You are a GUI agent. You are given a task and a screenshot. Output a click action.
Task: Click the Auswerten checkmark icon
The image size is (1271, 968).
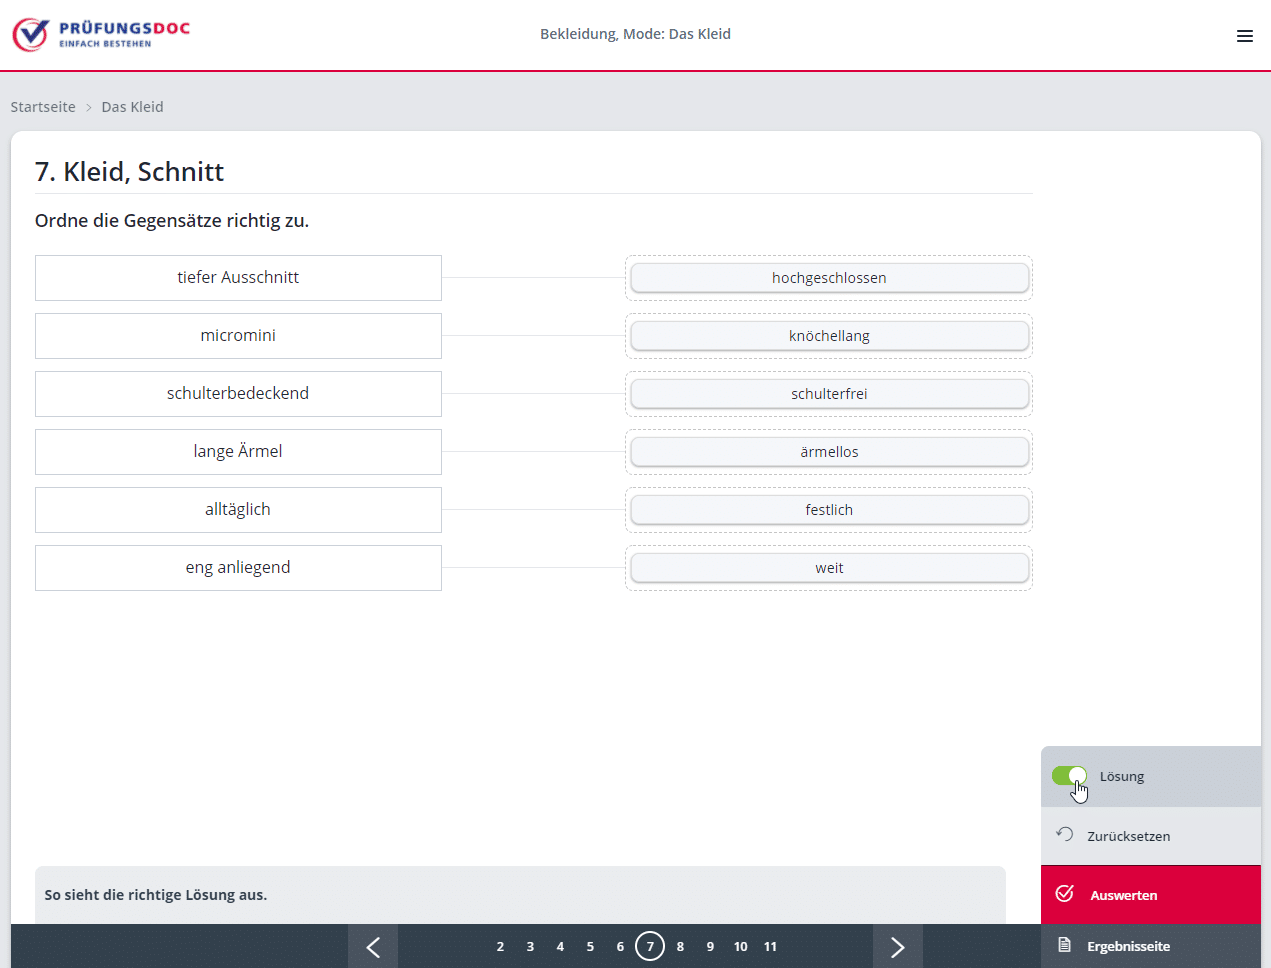click(x=1065, y=894)
